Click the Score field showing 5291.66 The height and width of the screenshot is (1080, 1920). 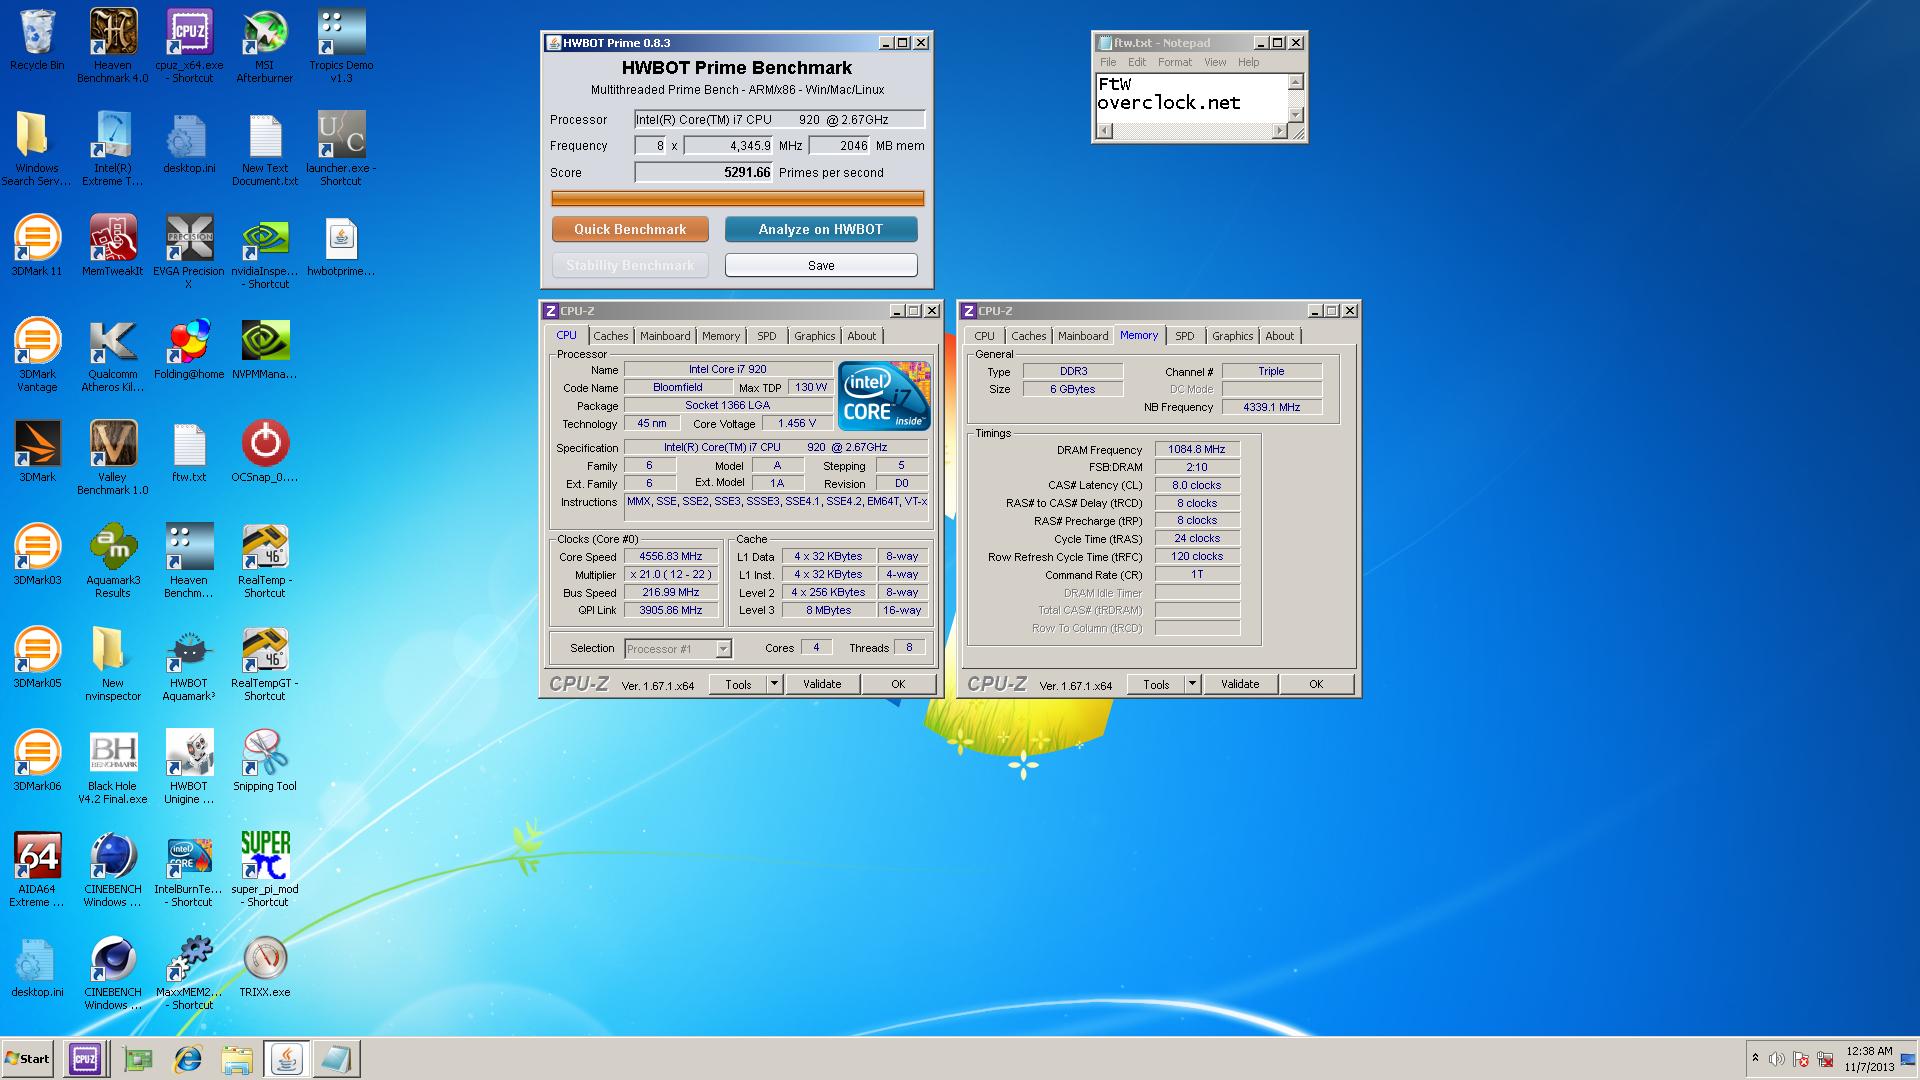(704, 172)
